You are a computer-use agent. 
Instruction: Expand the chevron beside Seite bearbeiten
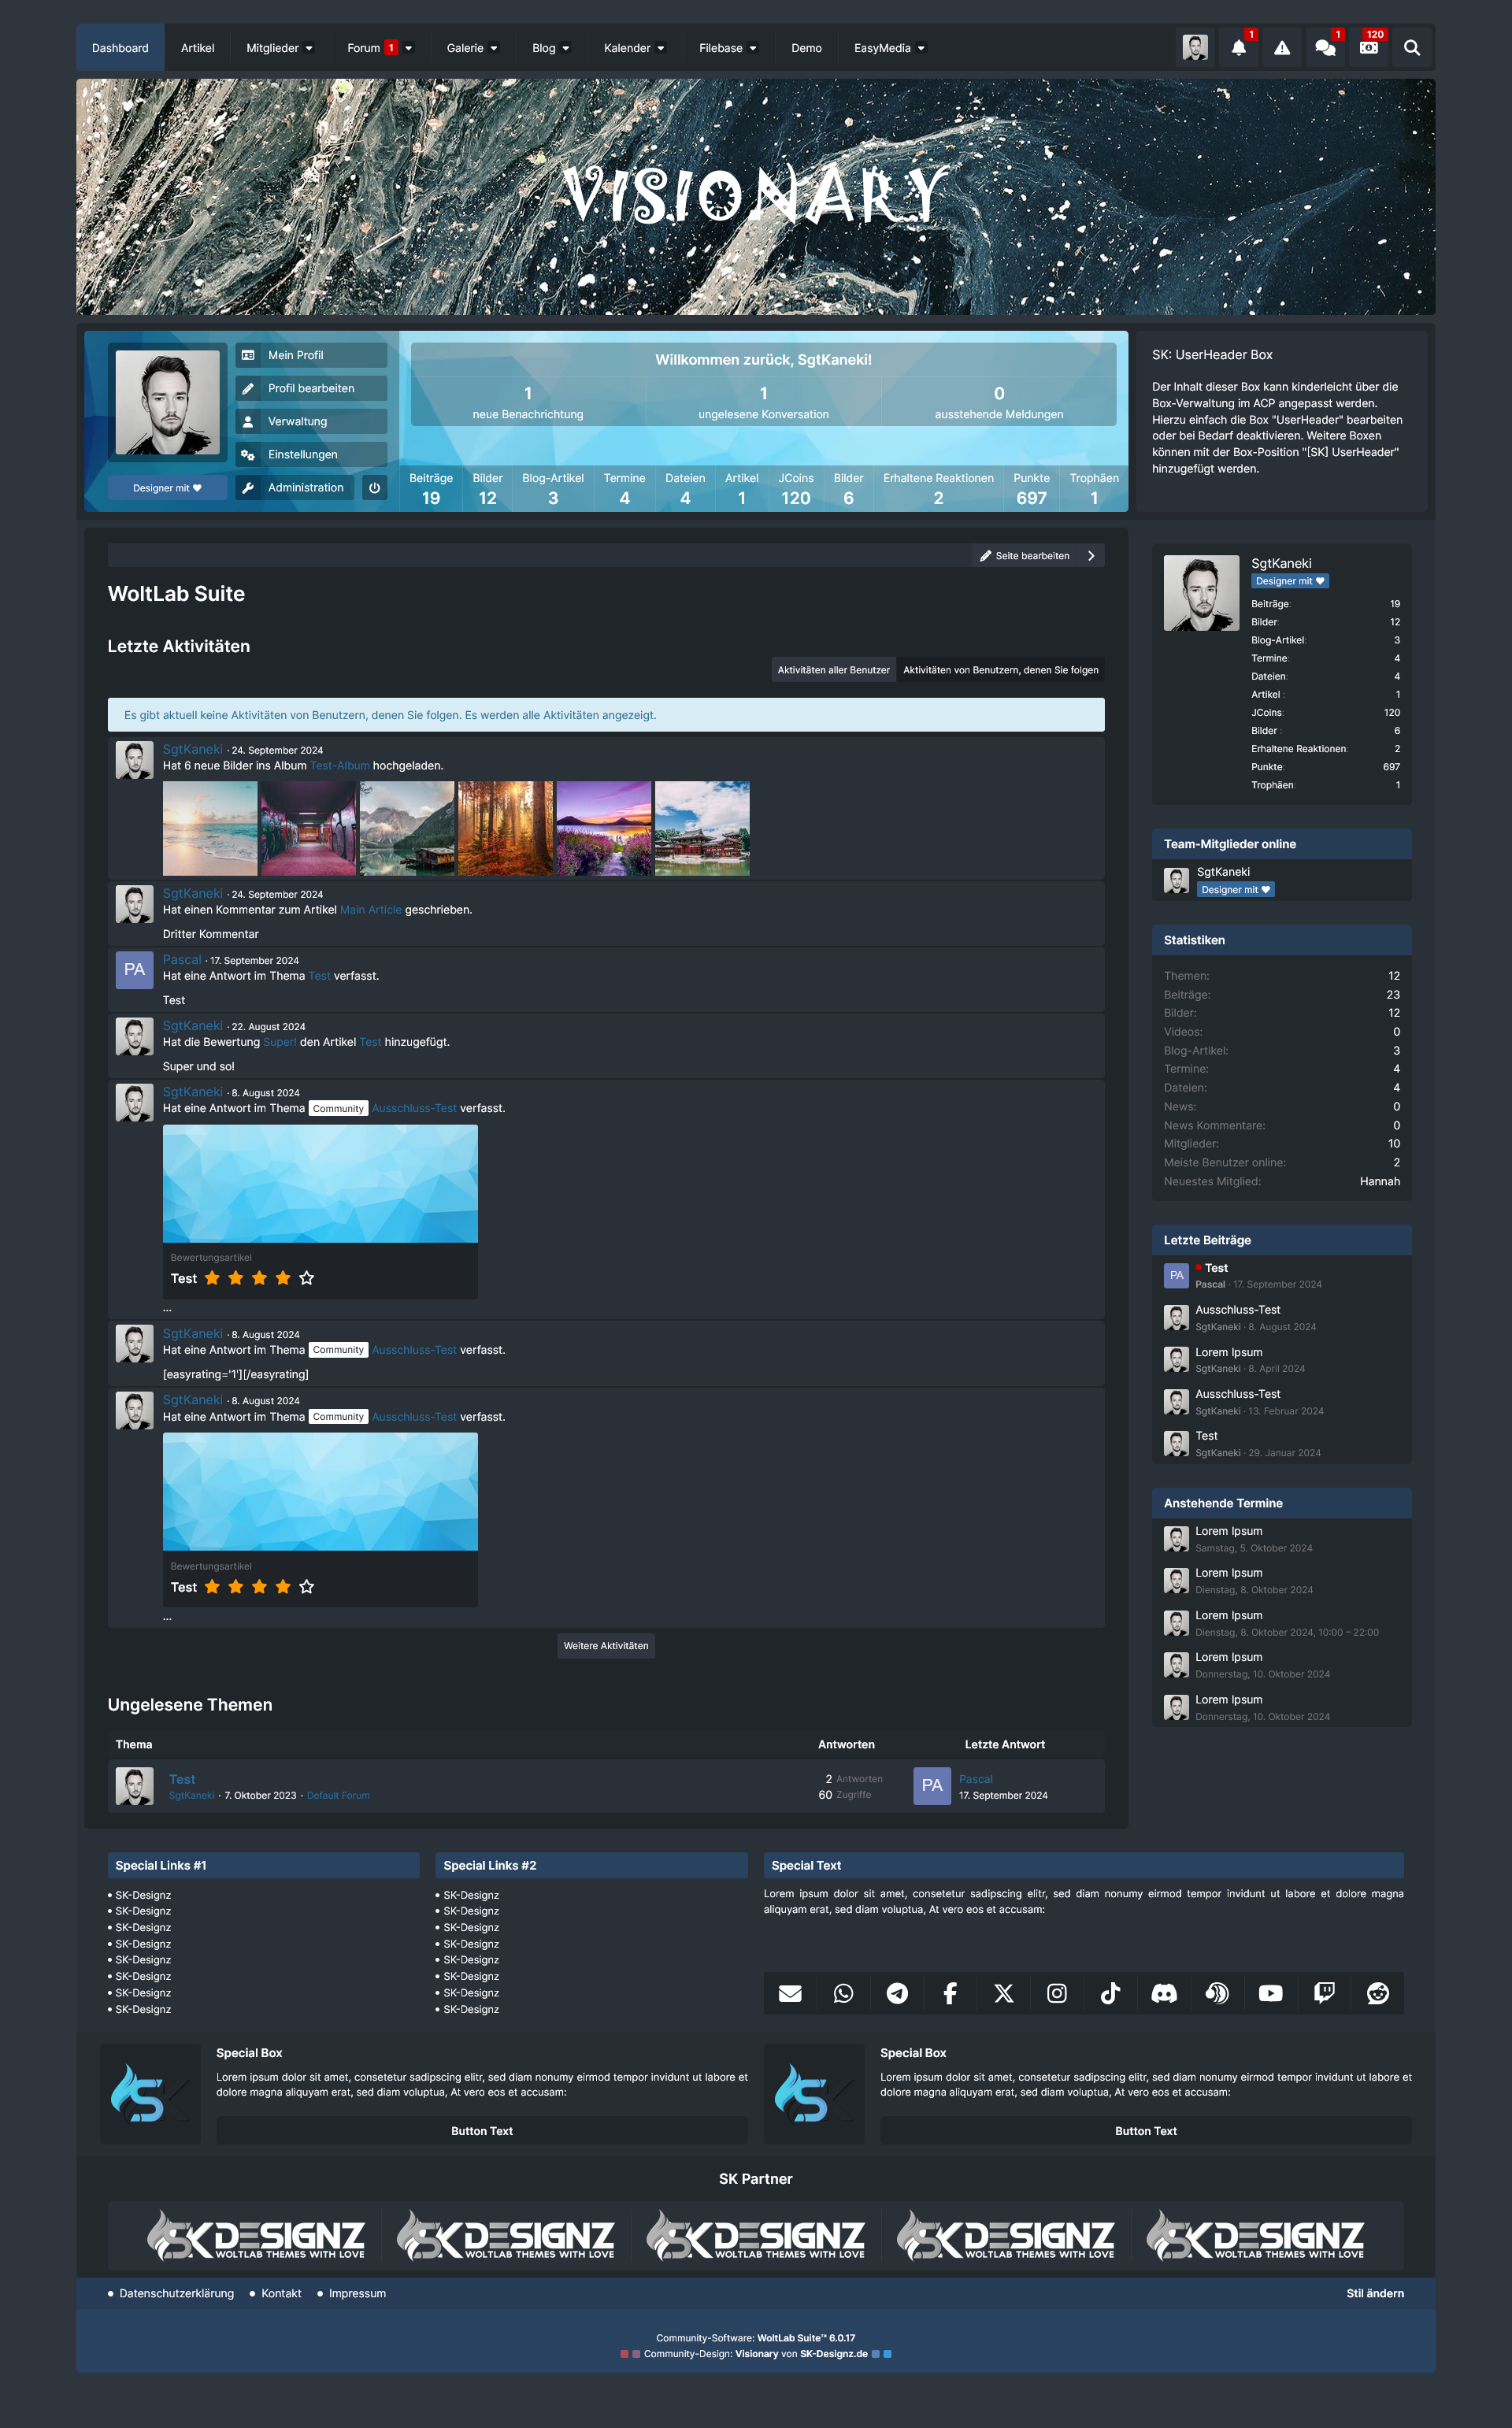point(1091,556)
